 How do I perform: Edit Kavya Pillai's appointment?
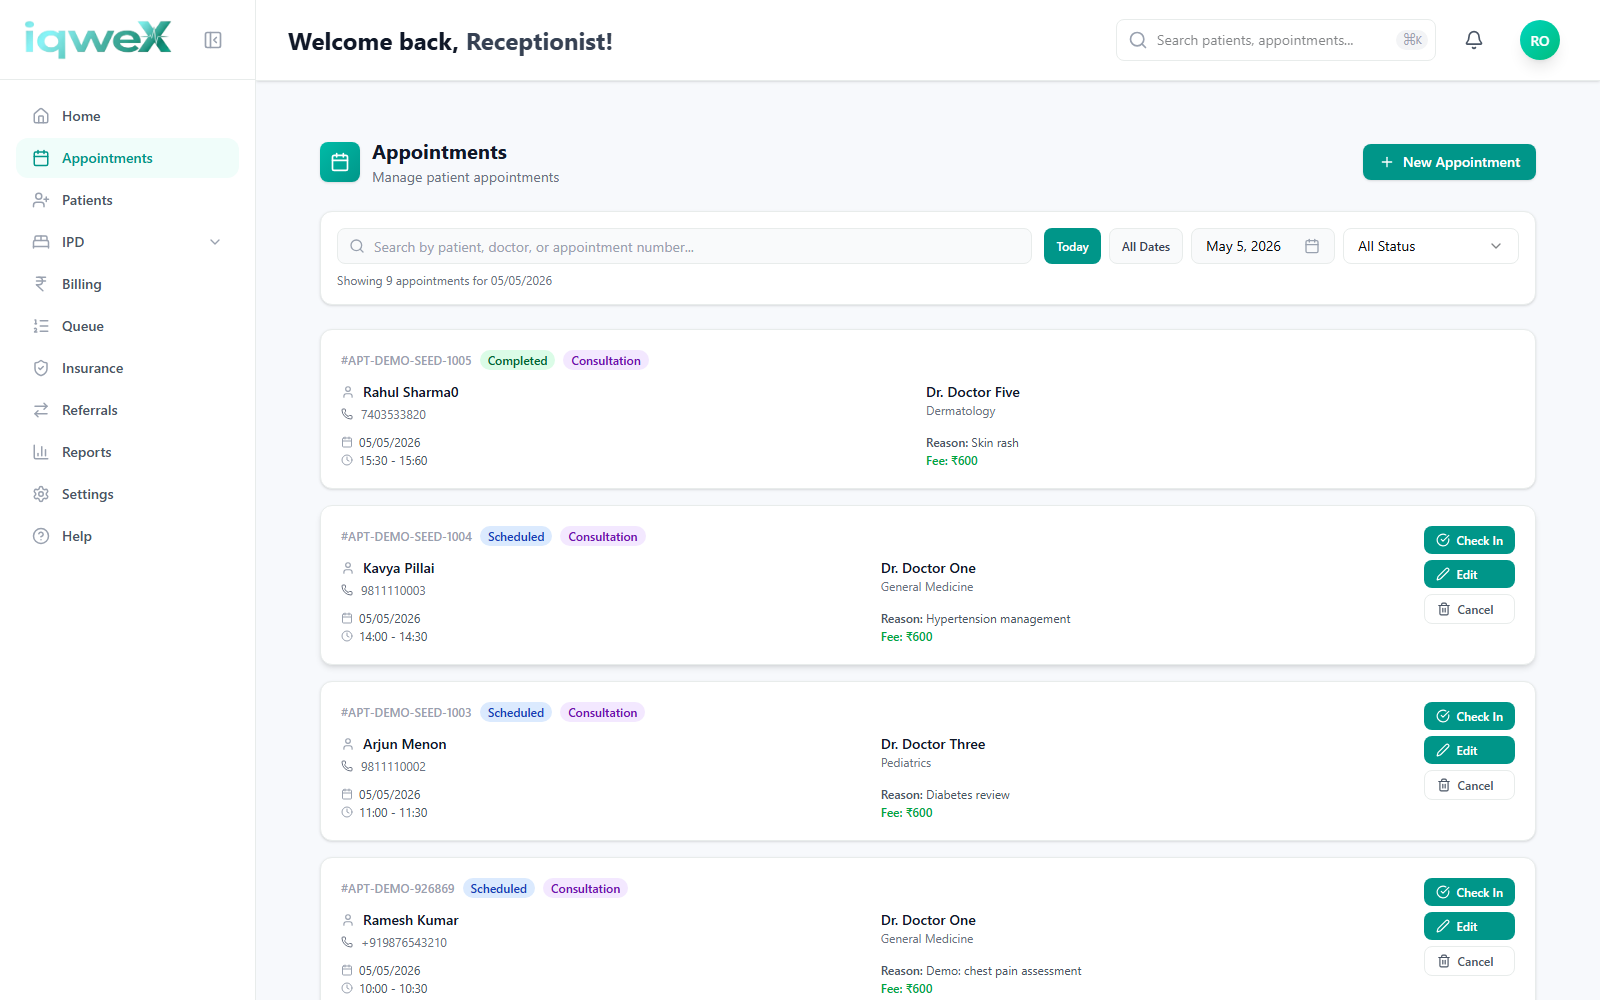(1469, 574)
